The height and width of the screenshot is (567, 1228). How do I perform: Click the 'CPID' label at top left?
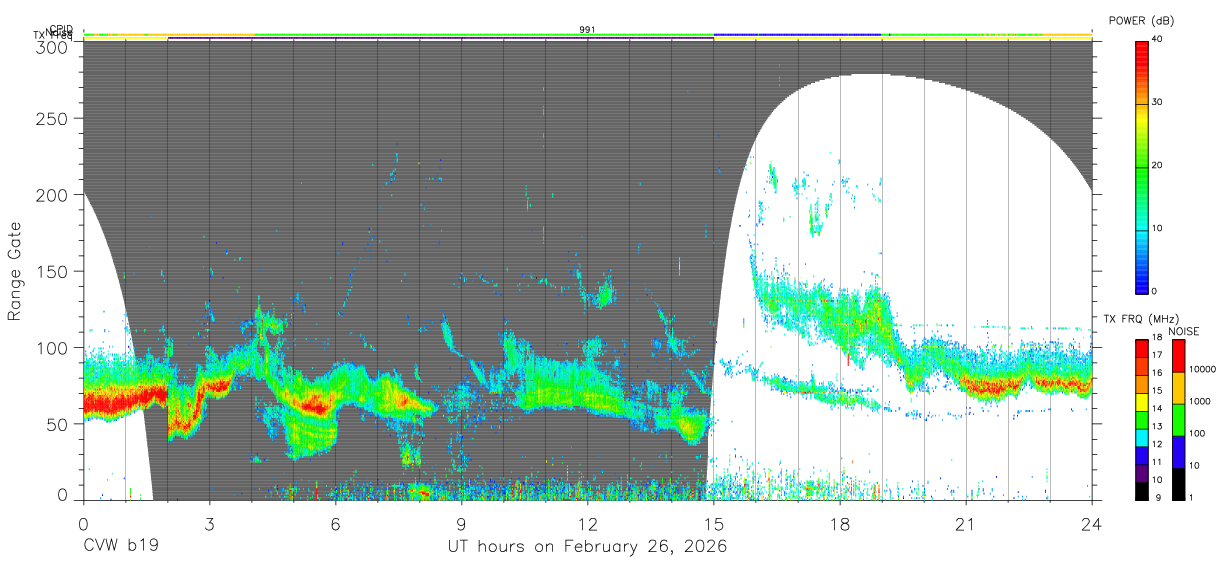[x=61, y=29]
